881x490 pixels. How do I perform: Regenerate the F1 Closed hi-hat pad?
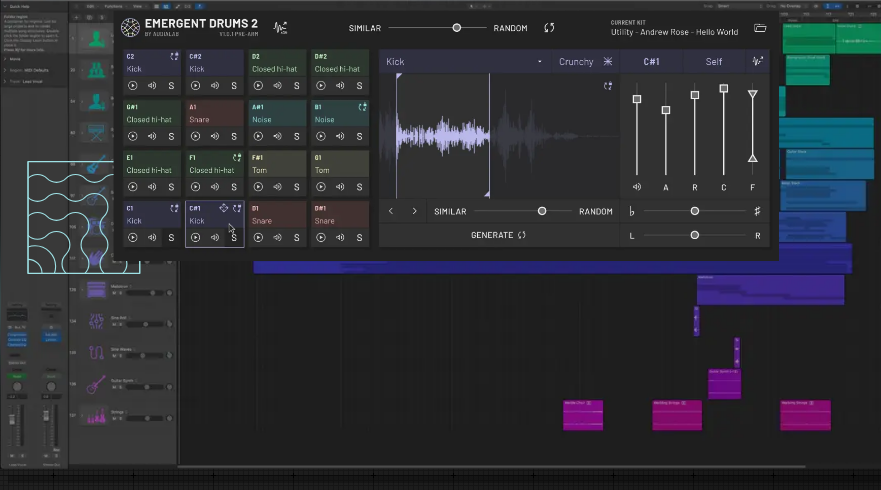237,157
